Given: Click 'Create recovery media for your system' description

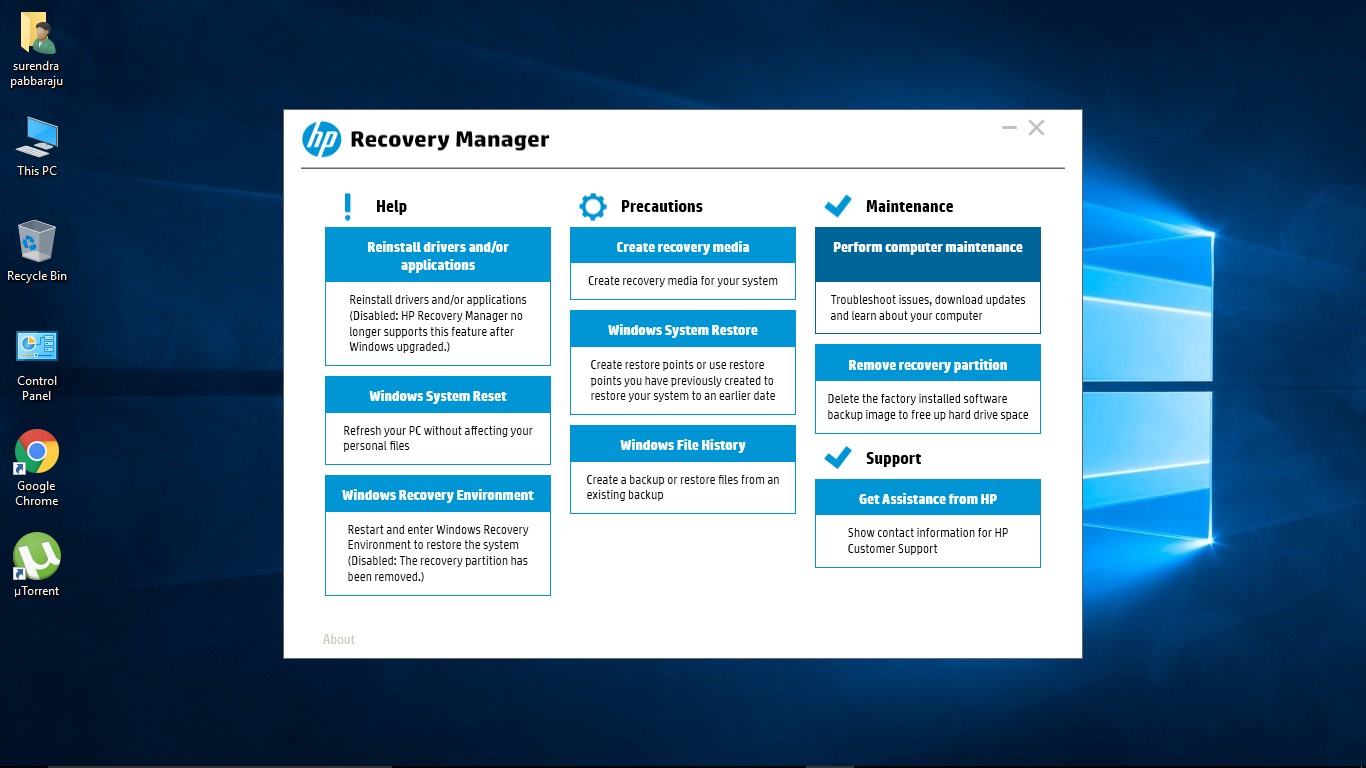Looking at the screenshot, I should click(x=683, y=281).
